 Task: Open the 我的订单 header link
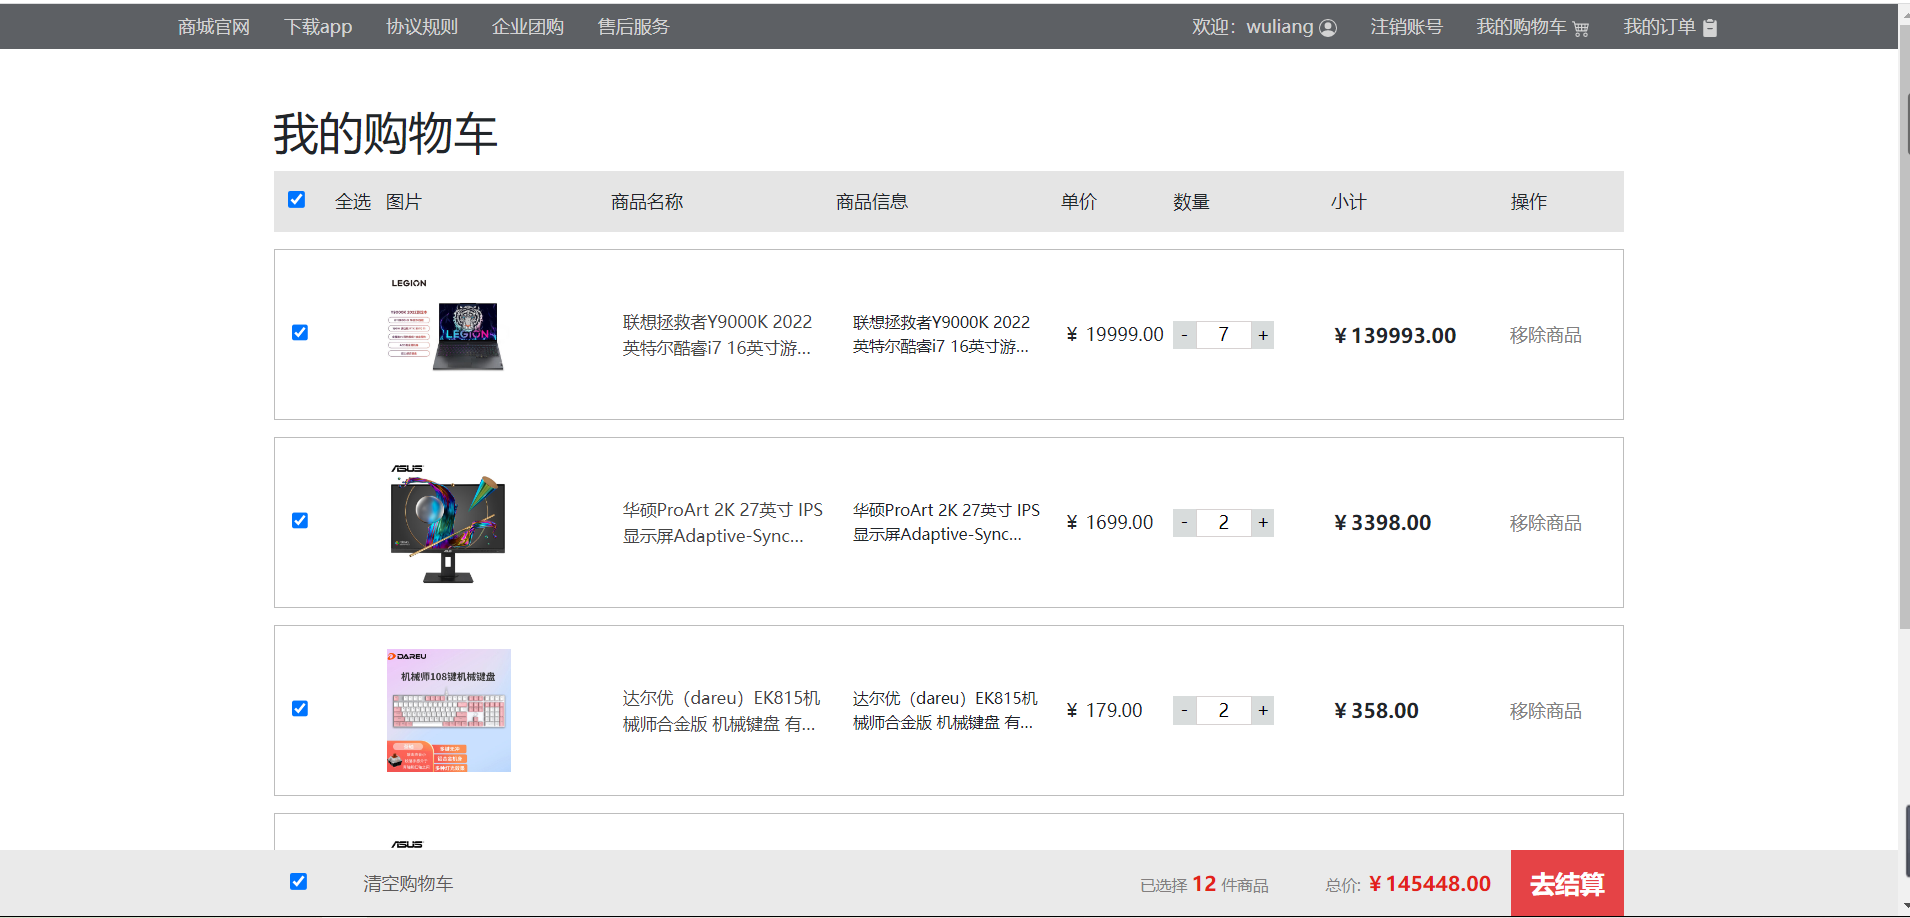[x=1659, y=27]
